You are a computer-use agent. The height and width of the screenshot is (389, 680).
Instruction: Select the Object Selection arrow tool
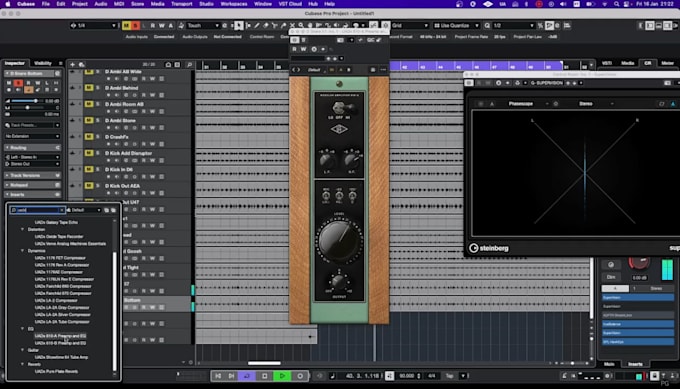(239, 26)
